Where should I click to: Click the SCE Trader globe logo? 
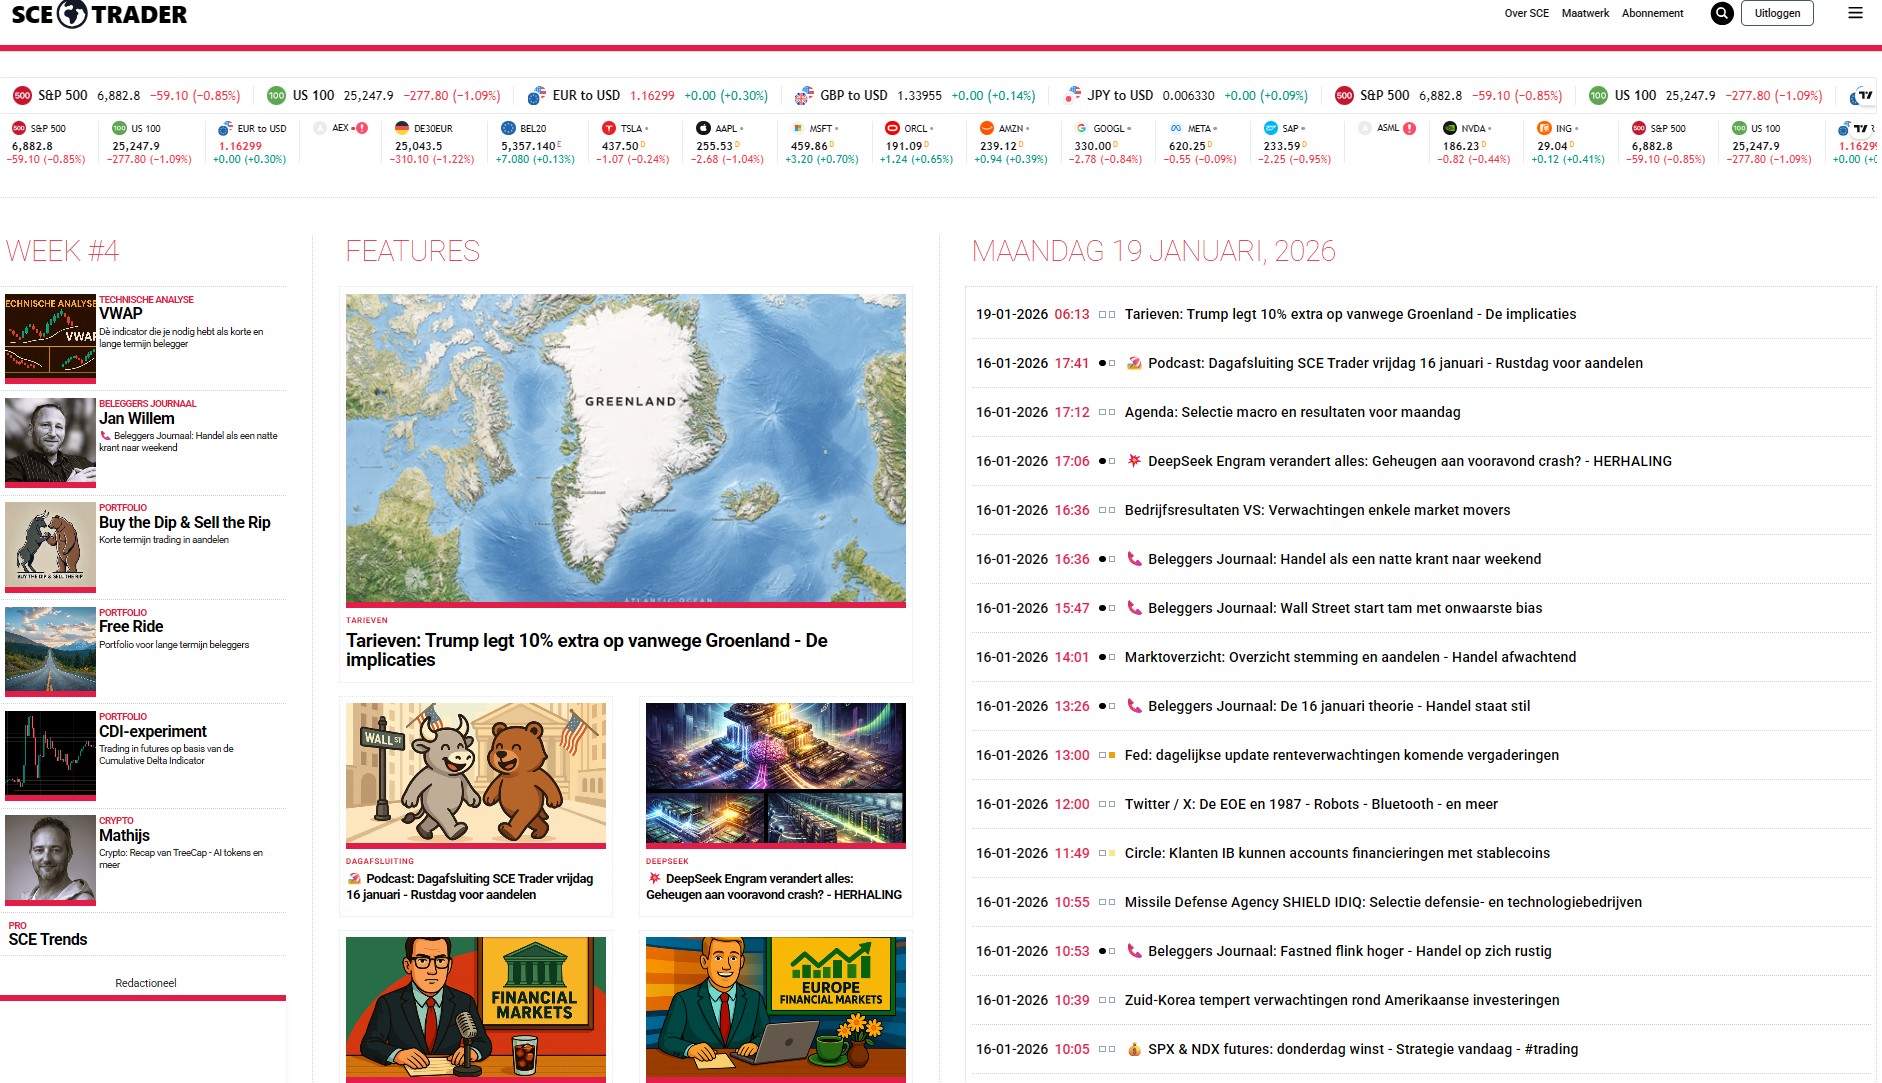coord(72,14)
